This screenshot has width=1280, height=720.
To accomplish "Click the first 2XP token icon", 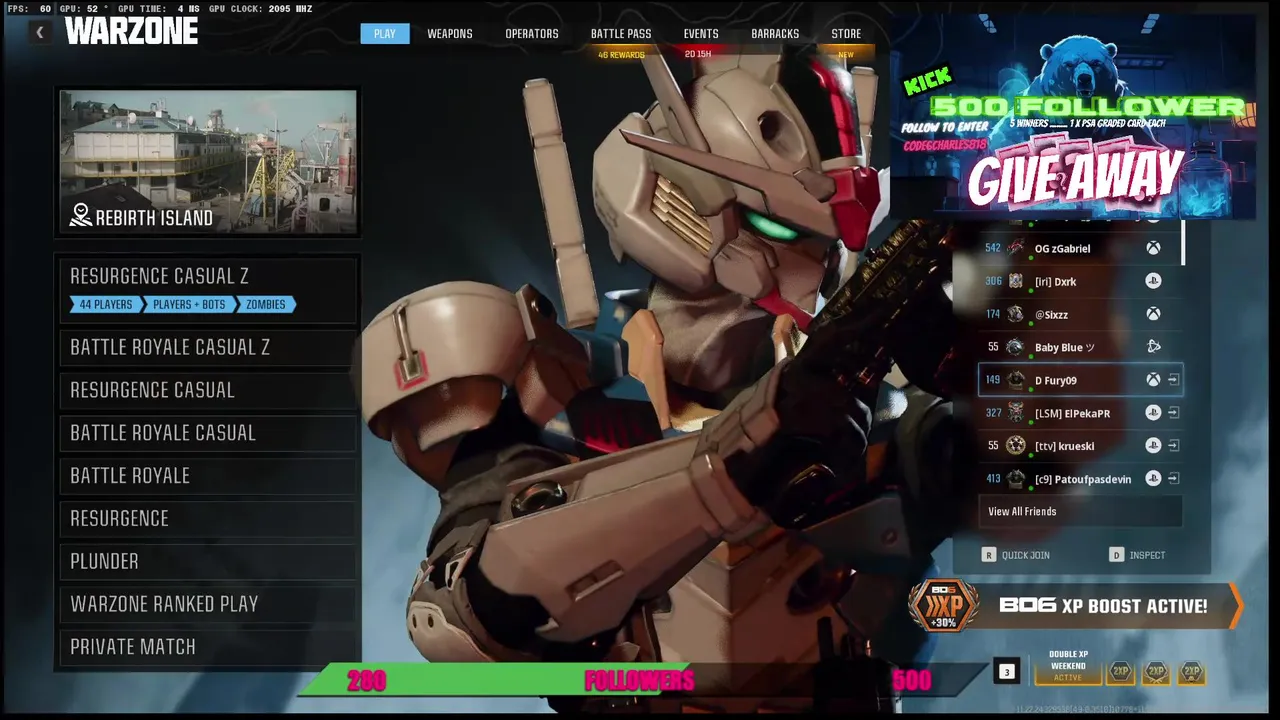I will click(x=1121, y=673).
